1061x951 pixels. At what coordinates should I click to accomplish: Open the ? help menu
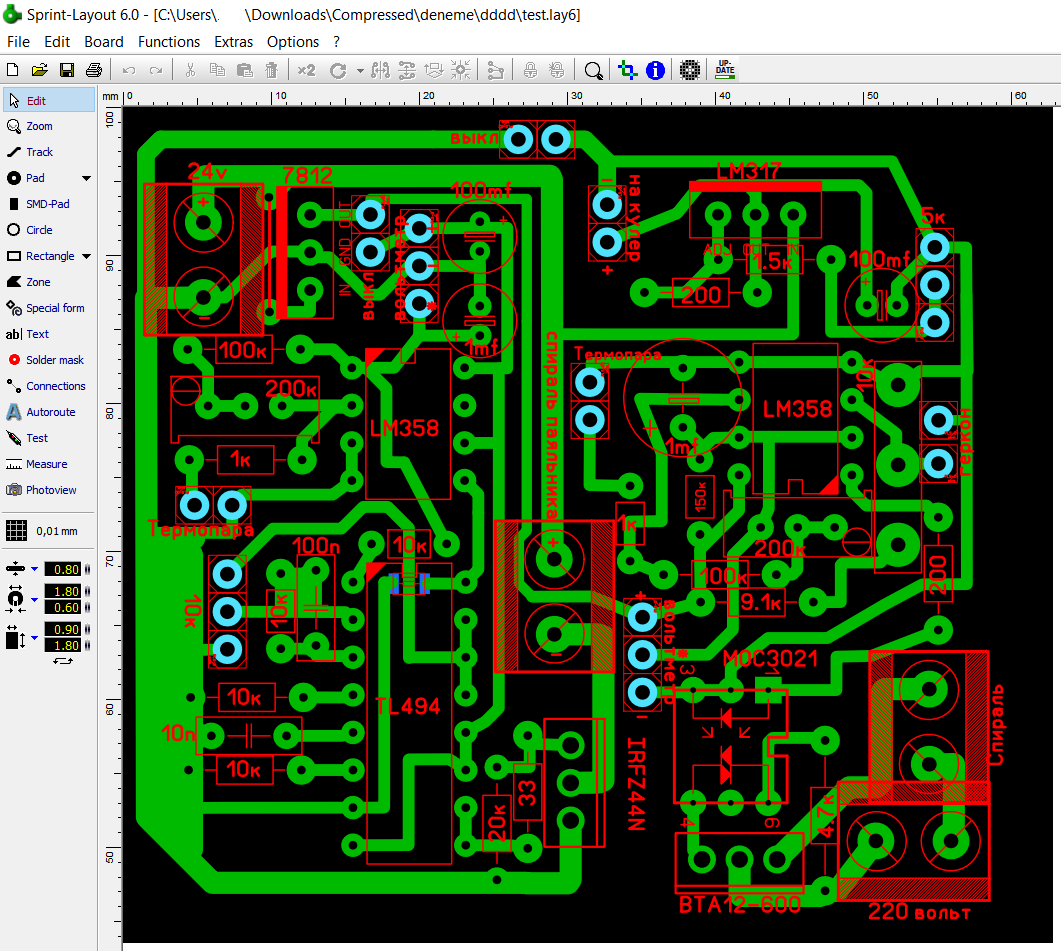click(336, 41)
